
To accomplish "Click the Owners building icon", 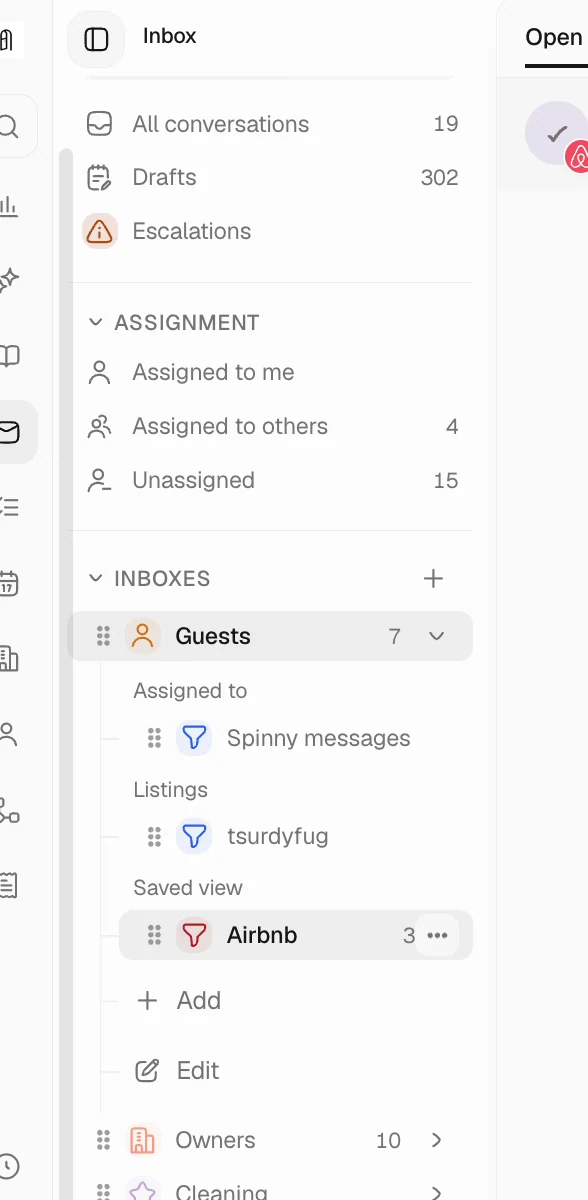I will pos(142,1140).
